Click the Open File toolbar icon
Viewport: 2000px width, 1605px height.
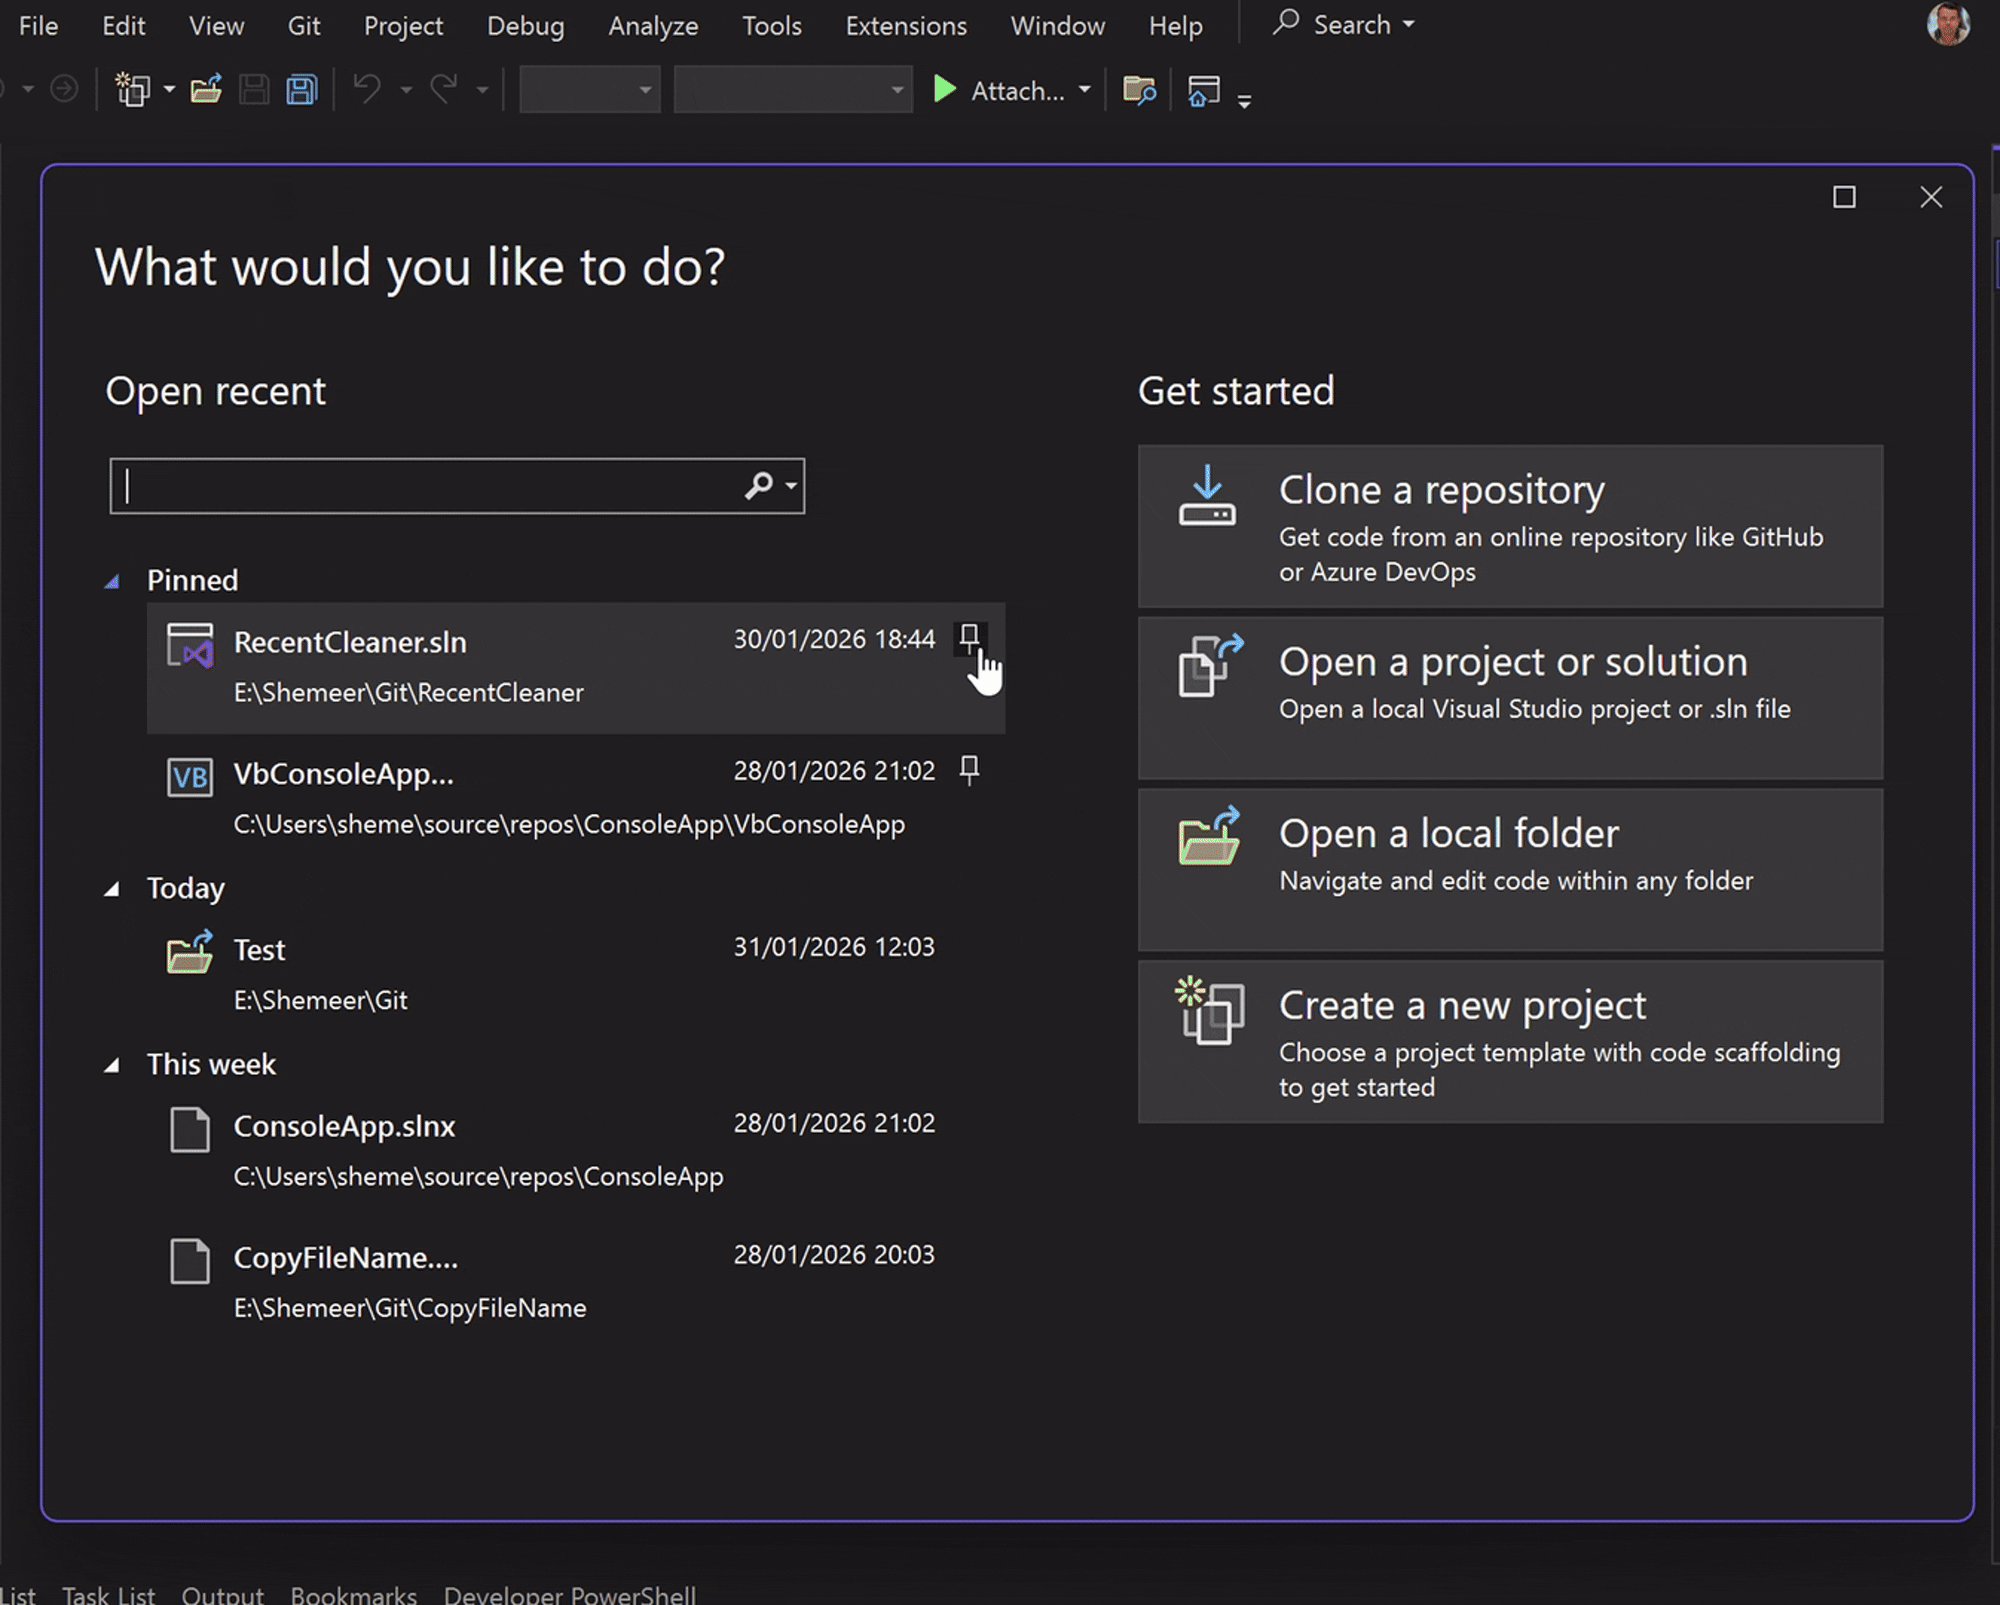click(x=206, y=90)
